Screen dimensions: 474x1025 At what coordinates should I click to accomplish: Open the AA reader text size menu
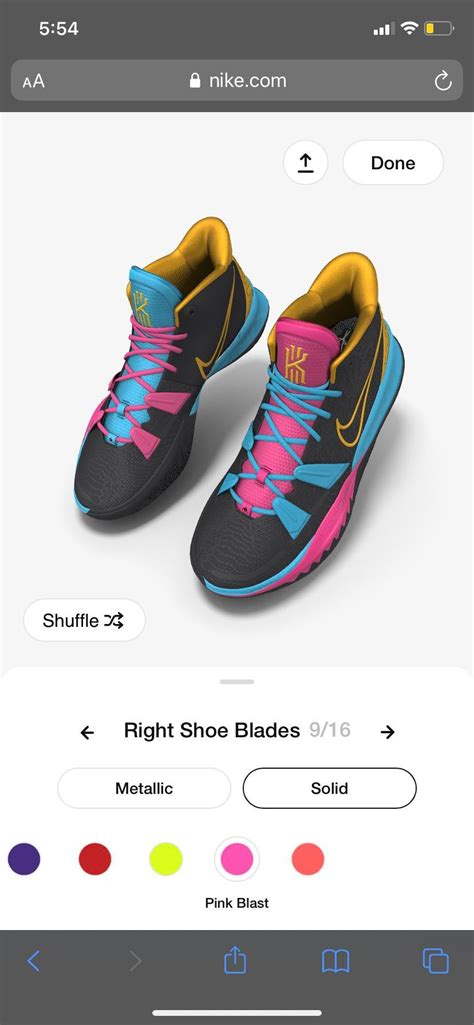click(33, 81)
